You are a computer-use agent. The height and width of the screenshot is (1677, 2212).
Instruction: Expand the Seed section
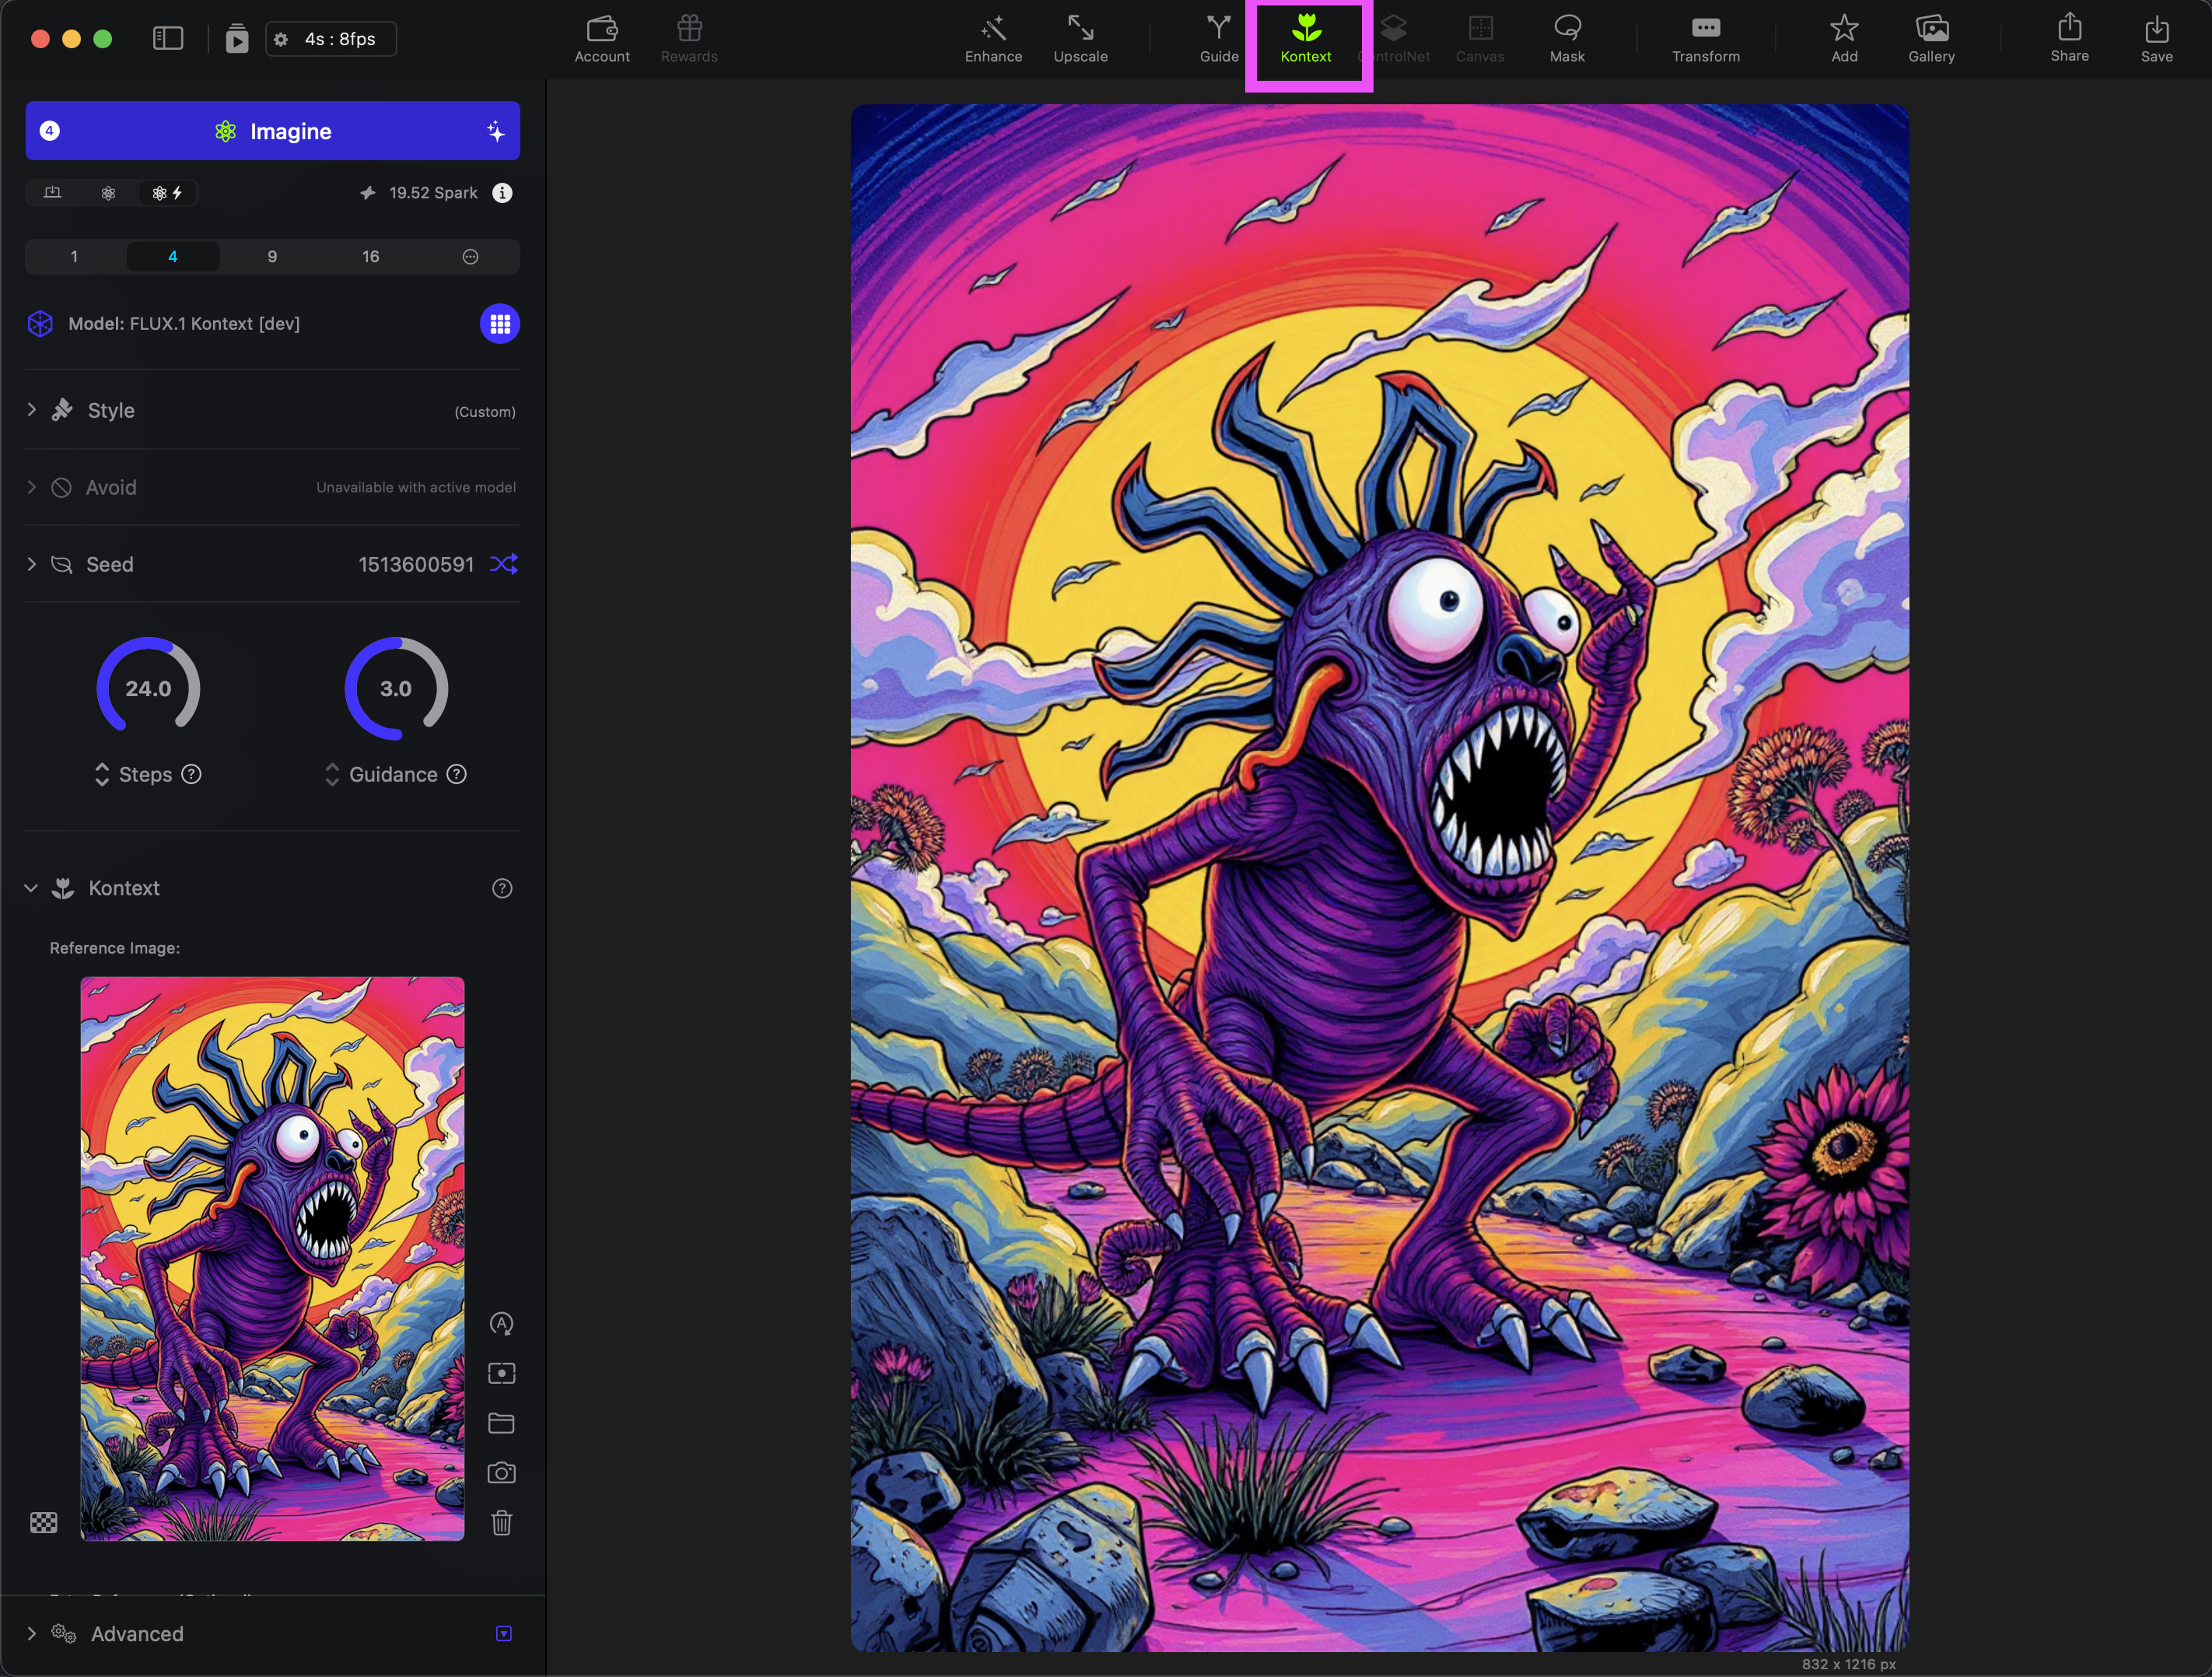32,564
